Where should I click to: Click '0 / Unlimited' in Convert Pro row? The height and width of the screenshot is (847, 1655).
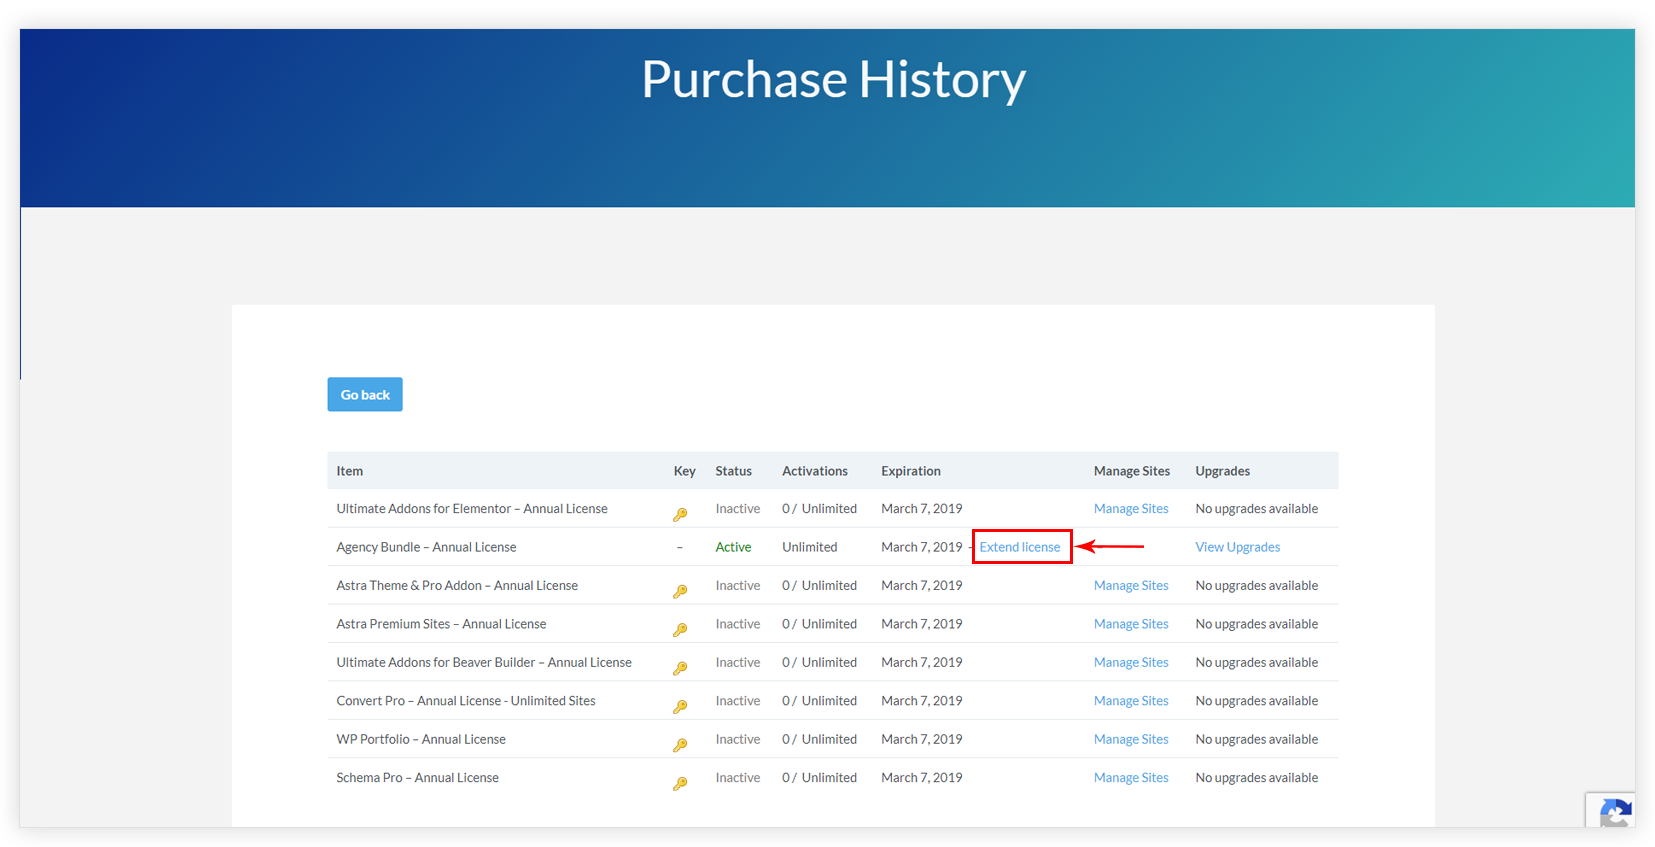[x=819, y=701]
